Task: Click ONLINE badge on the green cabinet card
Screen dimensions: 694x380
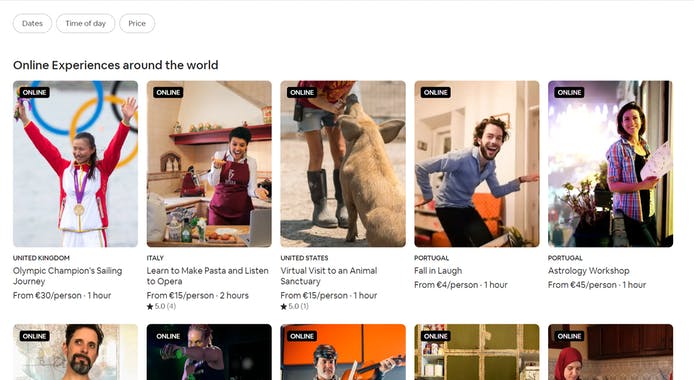Action: click(436, 336)
